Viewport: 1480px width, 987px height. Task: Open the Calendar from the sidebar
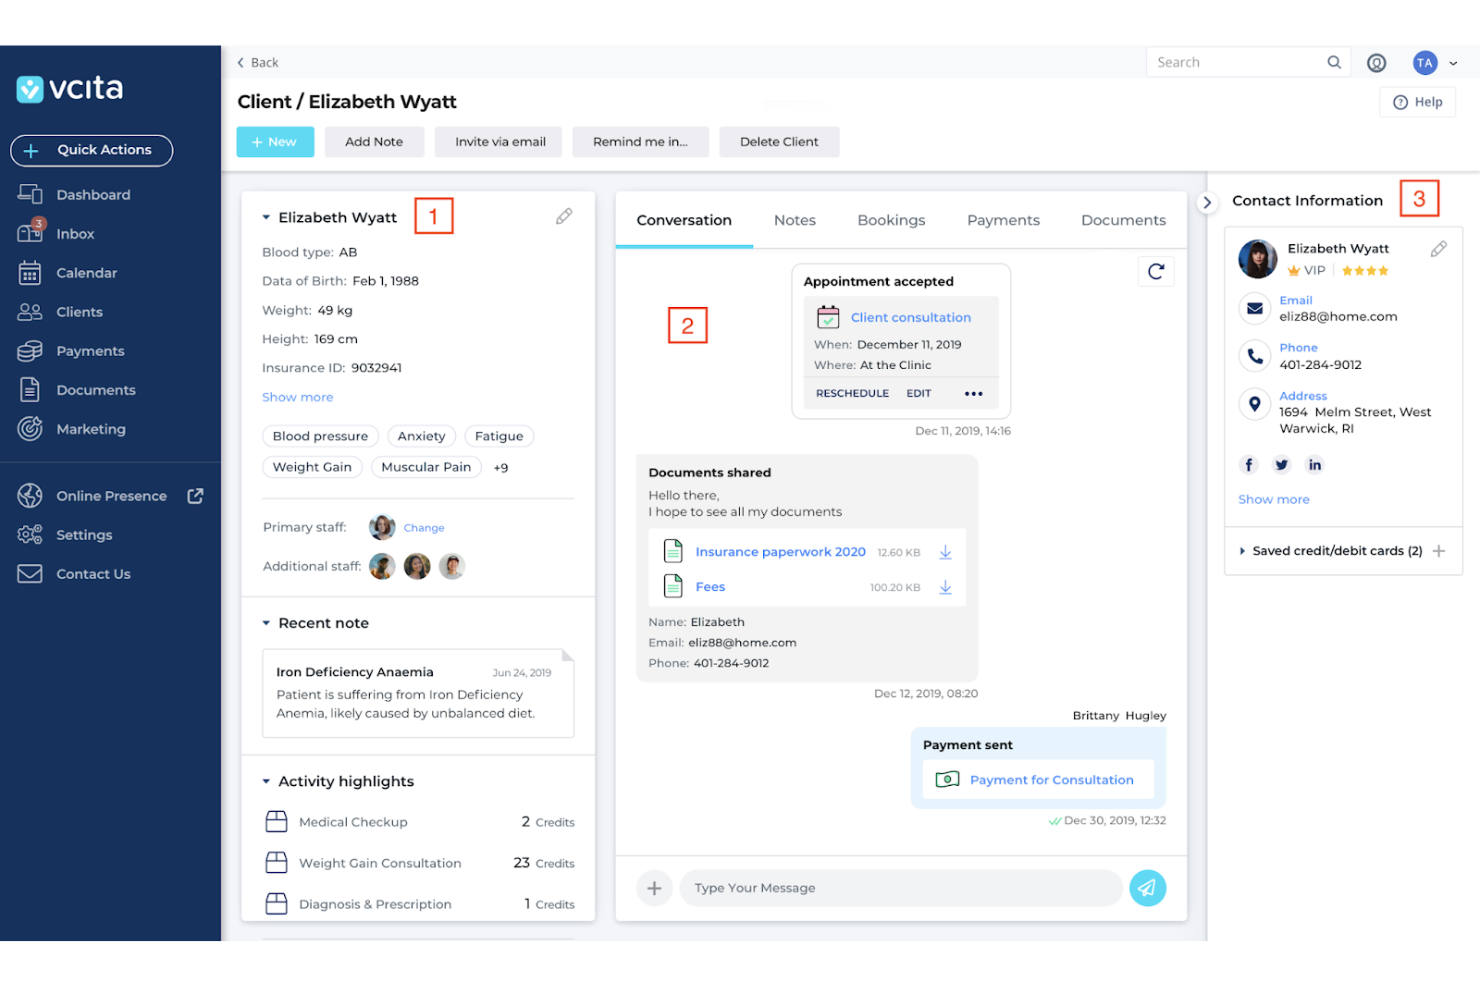click(x=85, y=272)
